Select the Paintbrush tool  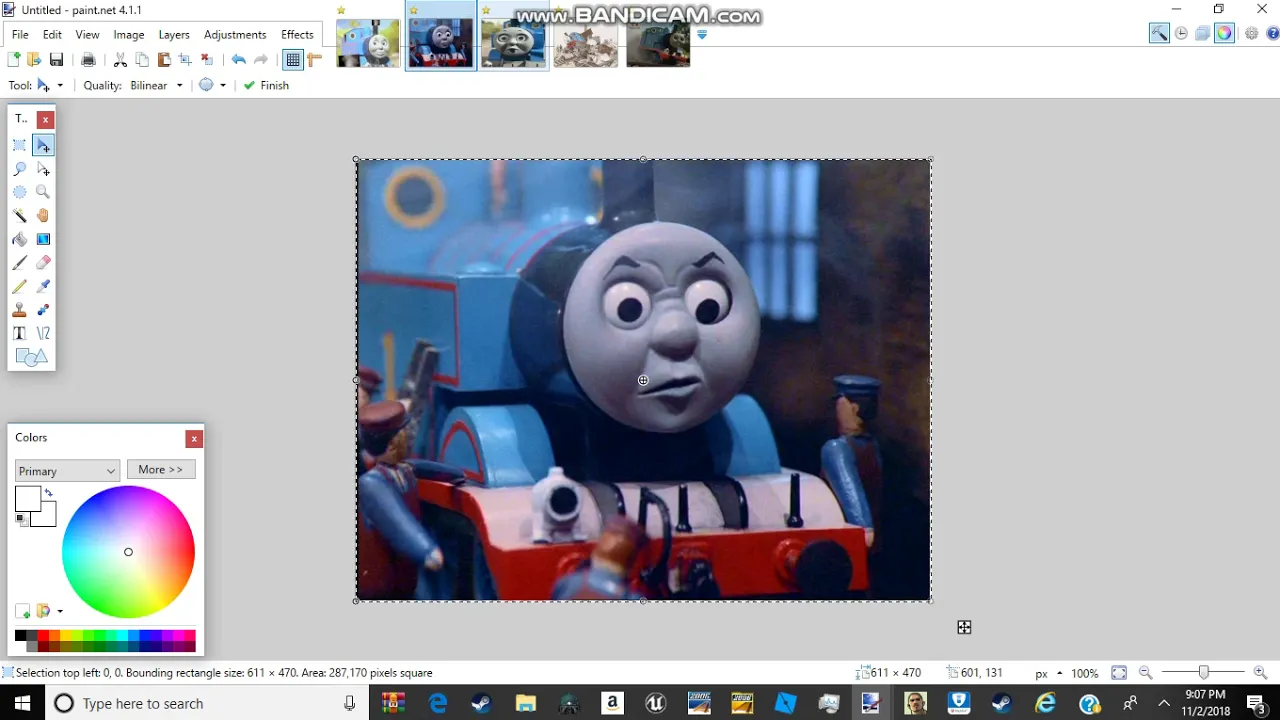coord(19,262)
